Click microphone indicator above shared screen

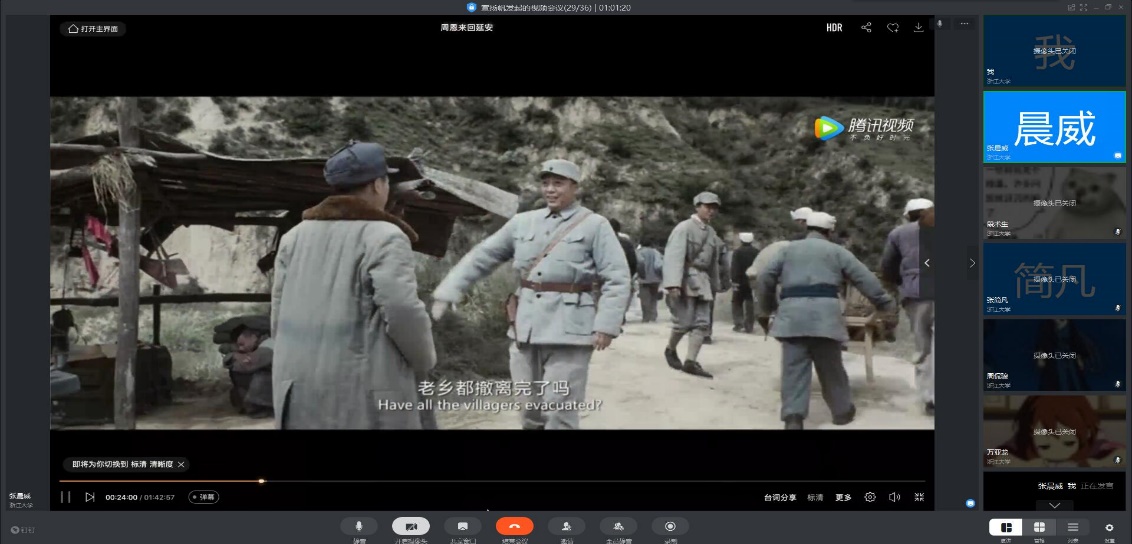pyautogui.click(x=940, y=24)
